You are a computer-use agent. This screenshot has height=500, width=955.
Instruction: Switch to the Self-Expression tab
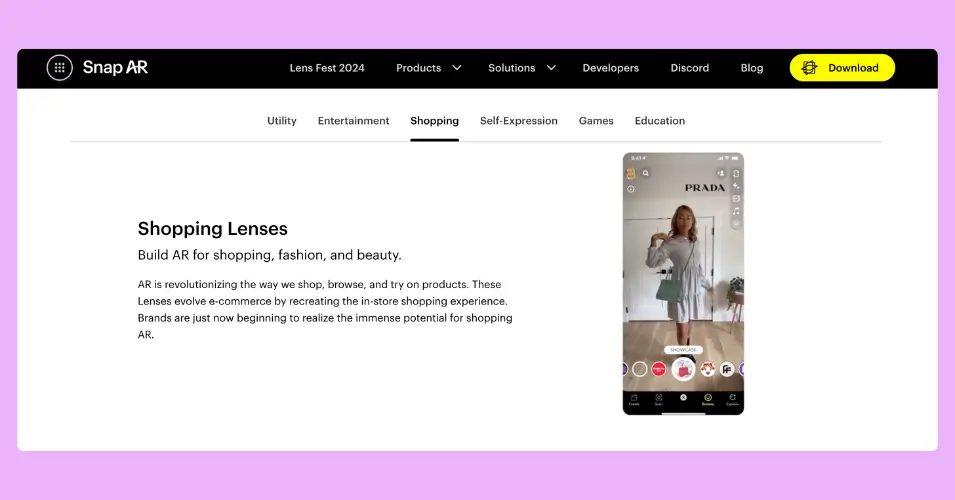[x=518, y=121]
